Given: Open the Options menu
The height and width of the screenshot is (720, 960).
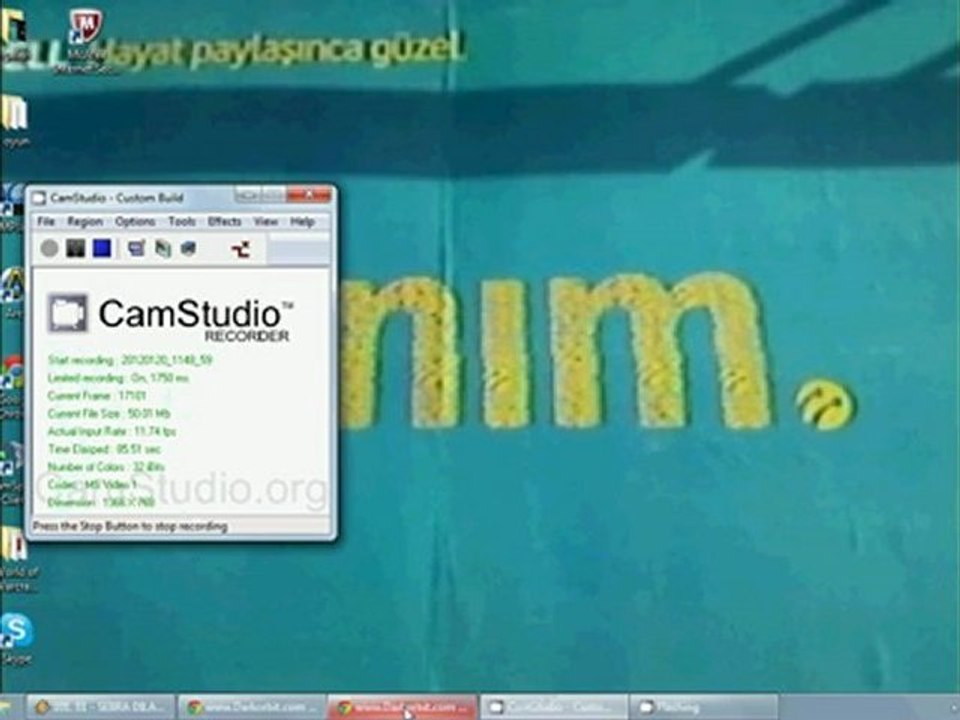Looking at the screenshot, I should click(135, 221).
